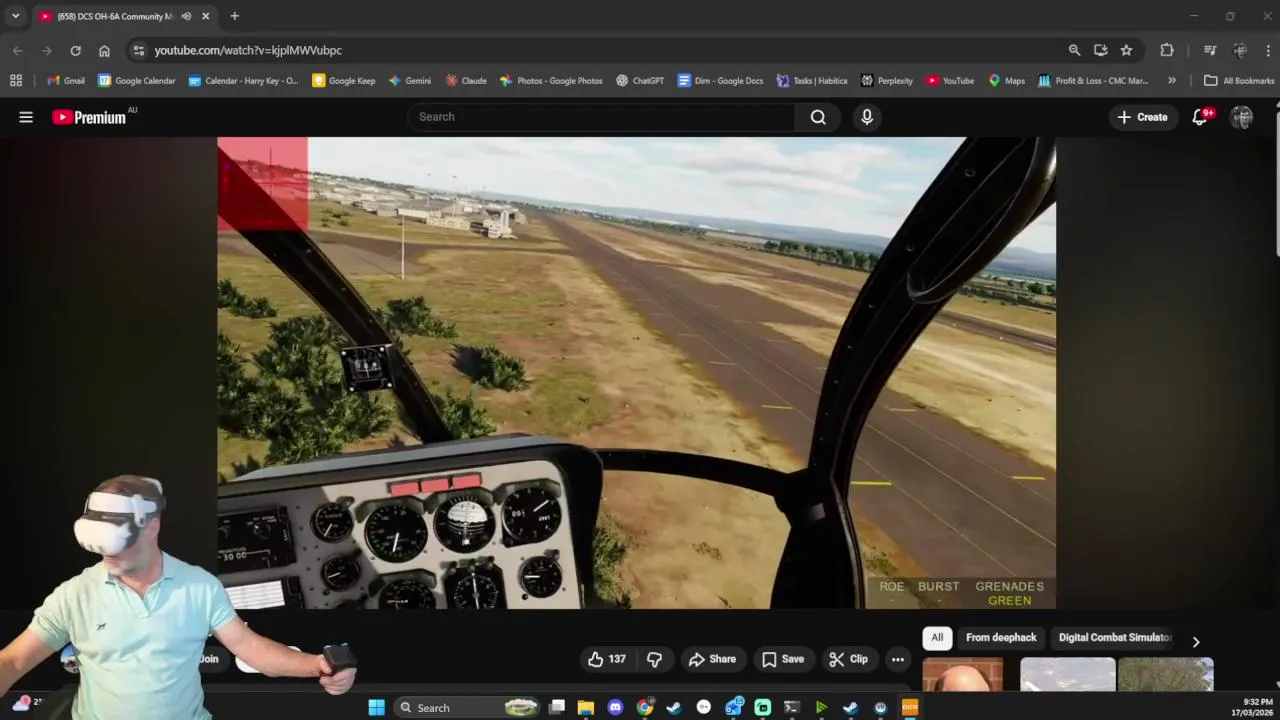Show more chips with the right chevron
Screen dimensions: 1280x720
pos(1196,642)
